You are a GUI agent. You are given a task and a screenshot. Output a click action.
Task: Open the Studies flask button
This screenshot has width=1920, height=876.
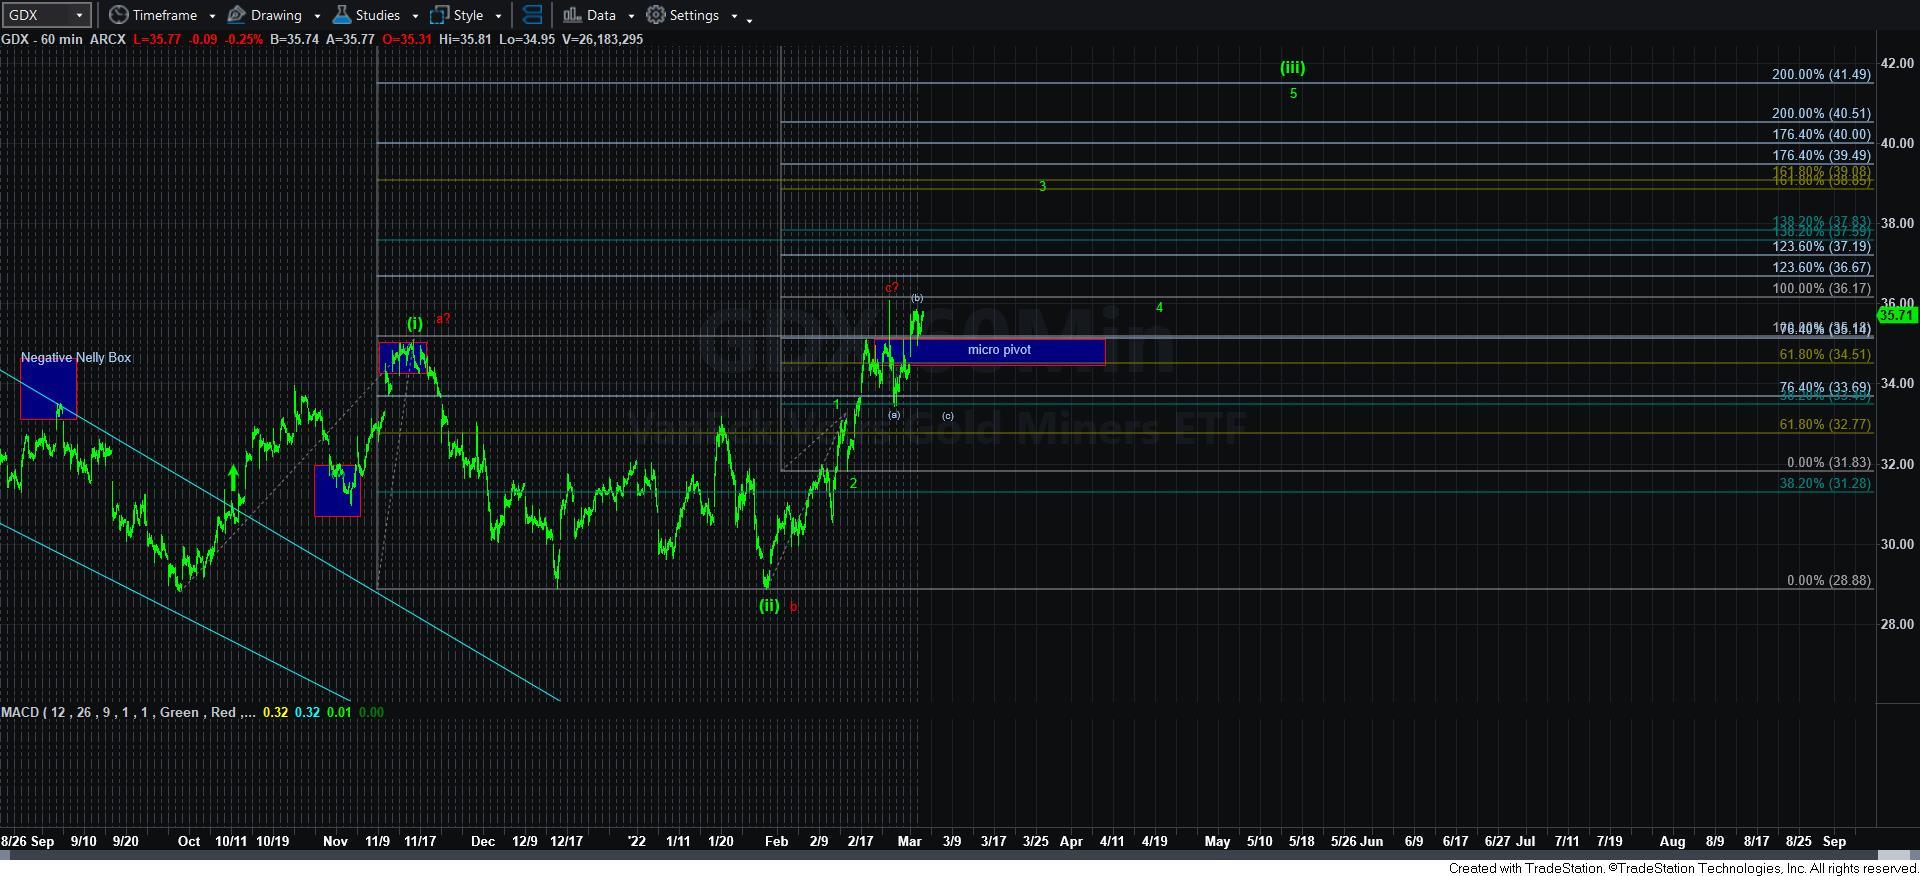click(x=366, y=15)
